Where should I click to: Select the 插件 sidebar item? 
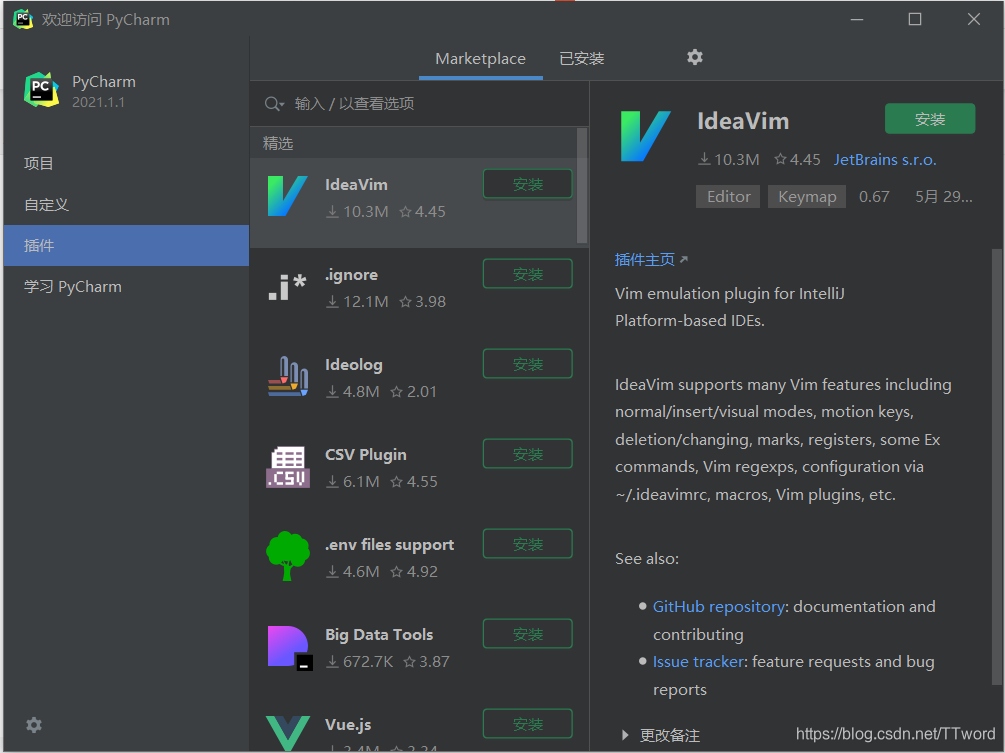point(126,245)
